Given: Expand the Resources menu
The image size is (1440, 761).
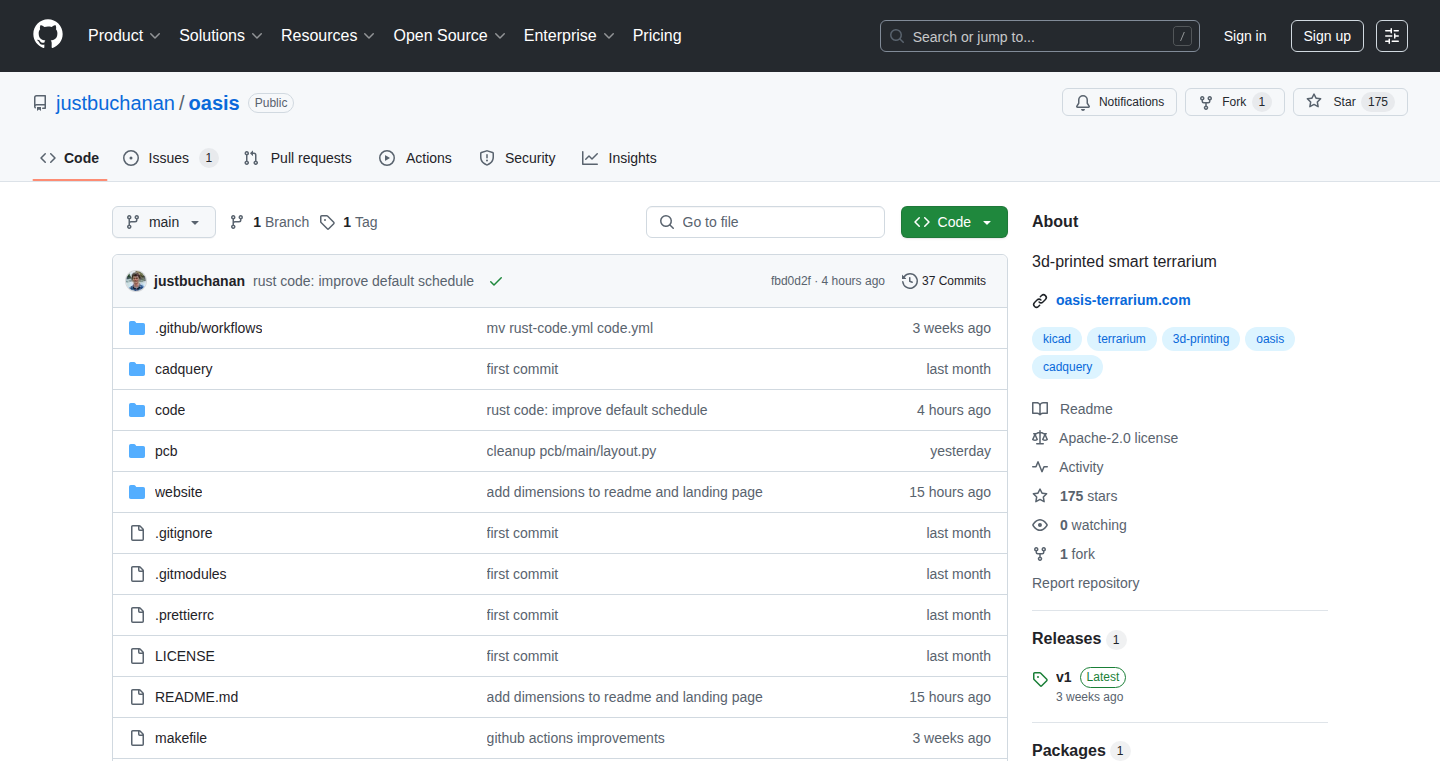Looking at the screenshot, I should [328, 35].
